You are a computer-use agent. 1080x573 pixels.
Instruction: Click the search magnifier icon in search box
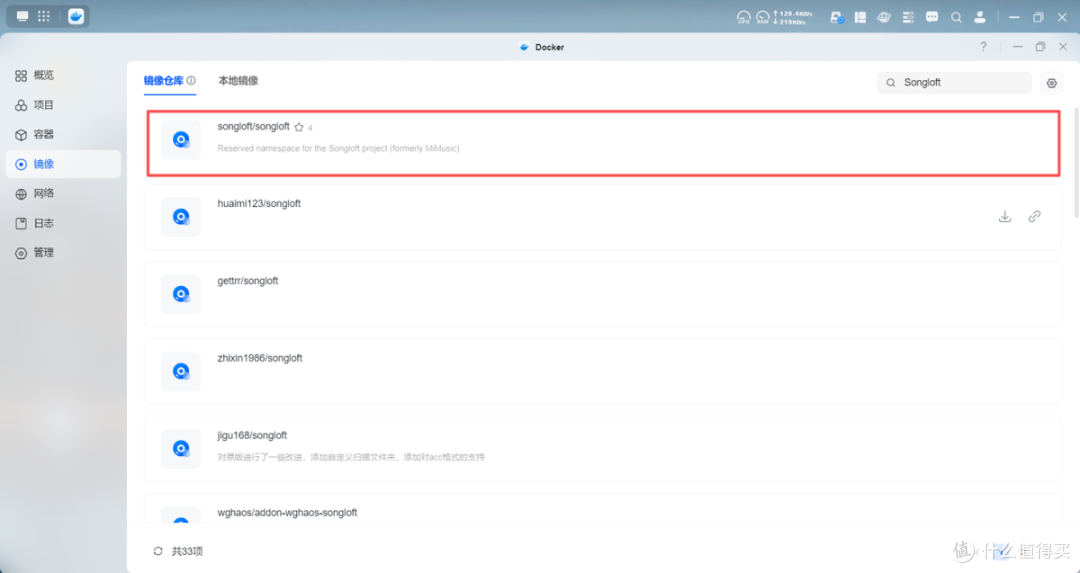click(x=891, y=83)
